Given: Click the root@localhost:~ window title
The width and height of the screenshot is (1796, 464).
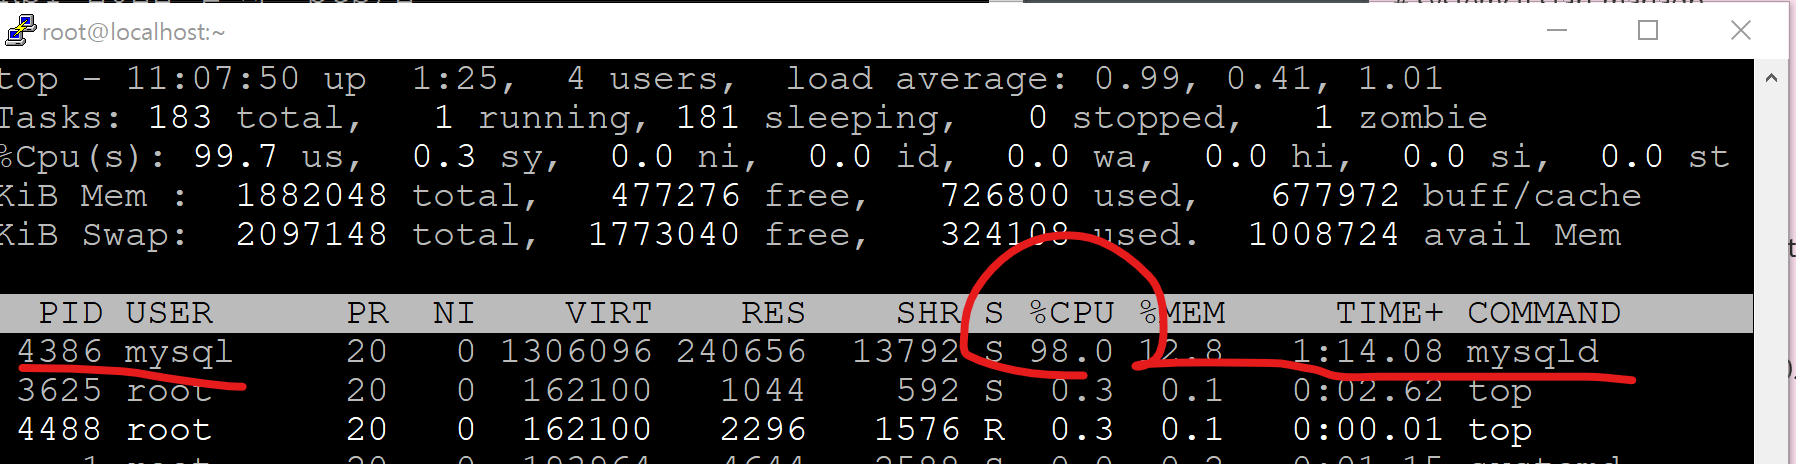Looking at the screenshot, I should pyautogui.click(x=134, y=32).
